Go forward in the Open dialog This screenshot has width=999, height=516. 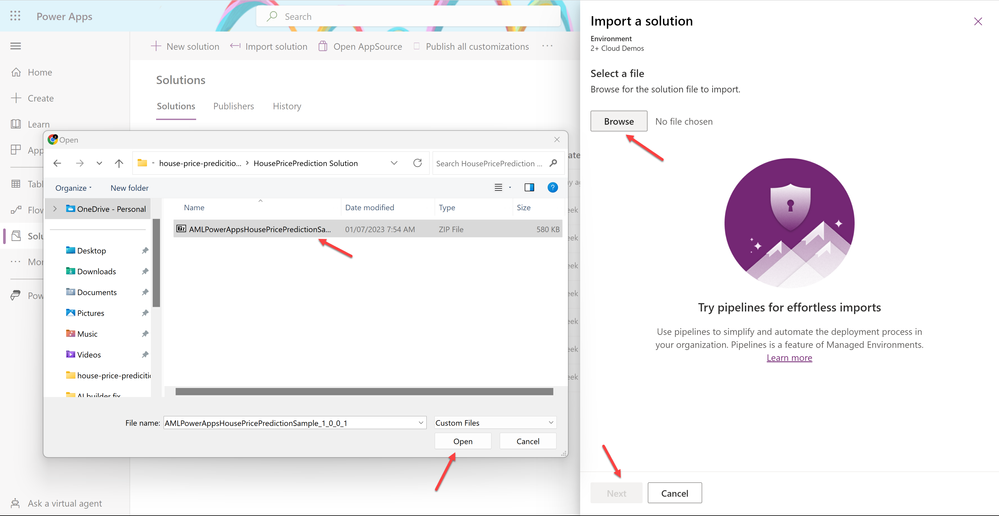pyautogui.click(x=80, y=163)
